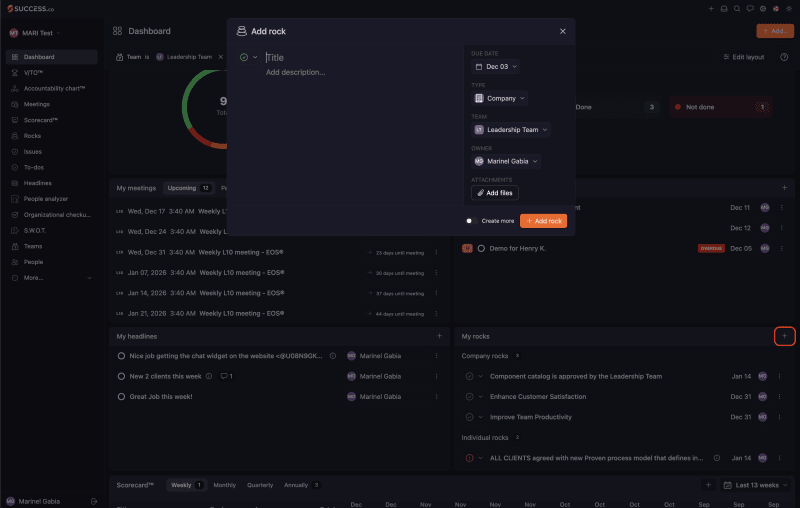Select the Monthly scorecard tab
The height and width of the screenshot is (508, 800).
(224, 485)
